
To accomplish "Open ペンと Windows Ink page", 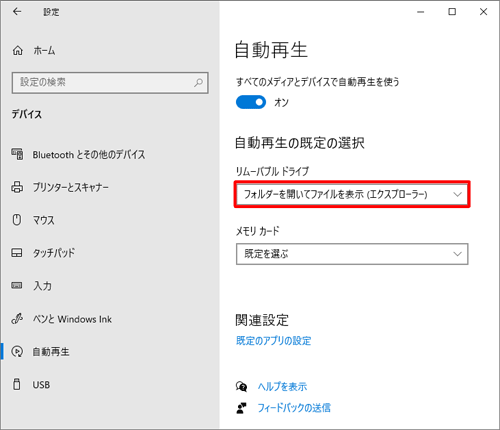I will point(72,319).
